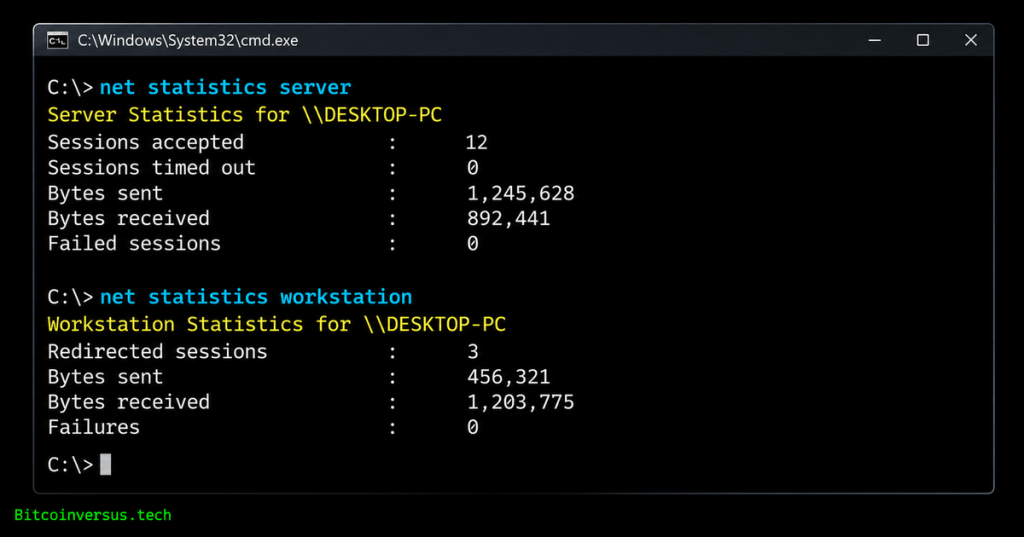Image resolution: width=1024 pixels, height=537 pixels.
Task: Select the 'Failed sessions' label
Action: 134,244
